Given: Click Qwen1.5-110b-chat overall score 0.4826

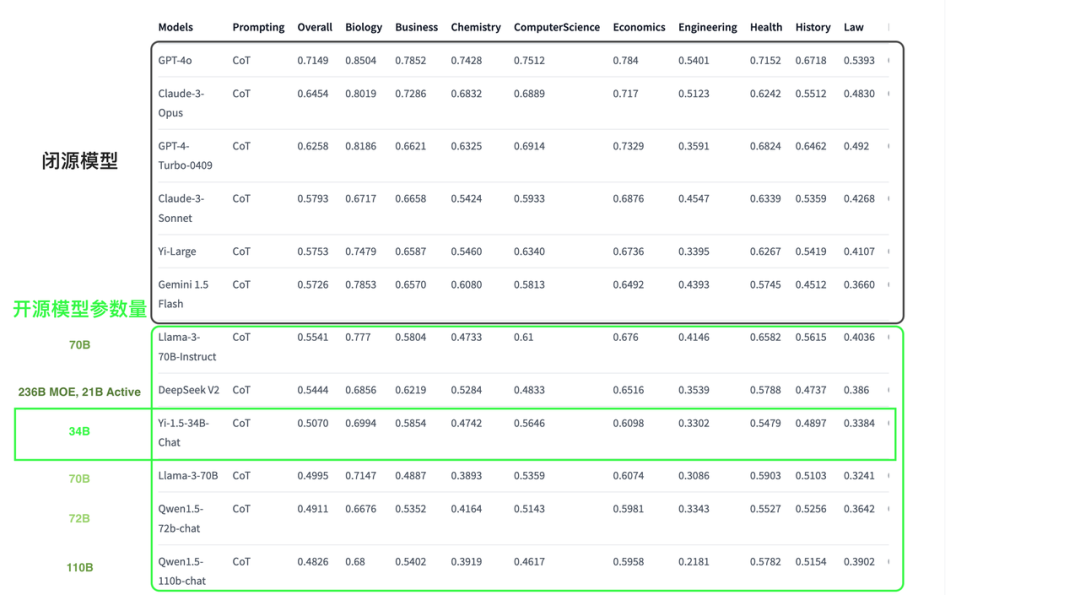Looking at the screenshot, I should click(x=312, y=561).
